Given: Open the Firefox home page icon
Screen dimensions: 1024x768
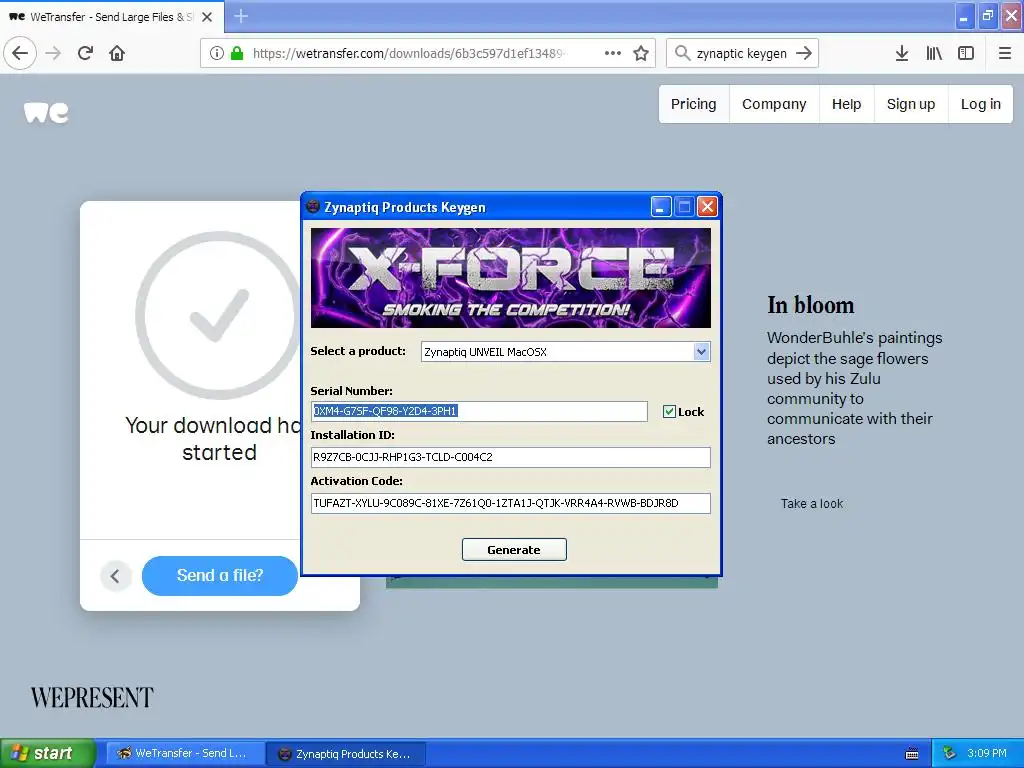Looking at the screenshot, I should click(117, 53).
